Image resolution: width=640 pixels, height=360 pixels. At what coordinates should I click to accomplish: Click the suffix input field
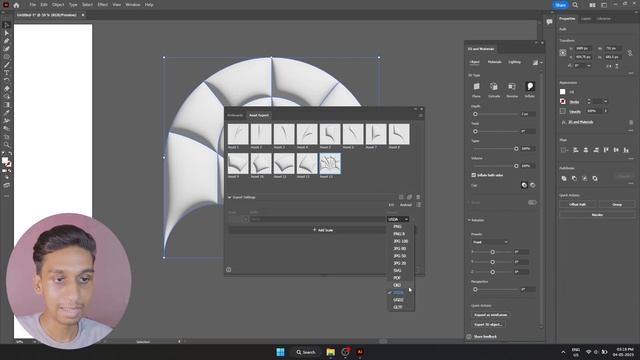tap(317, 219)
